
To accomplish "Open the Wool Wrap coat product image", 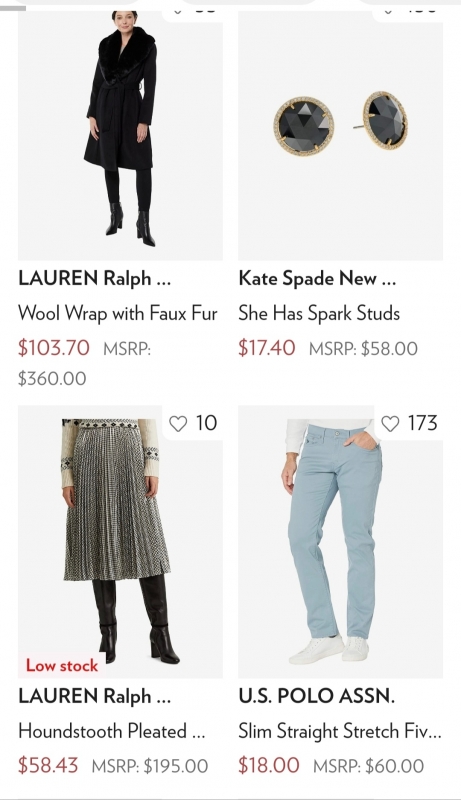I will pyautogui.click(x=120, y=136).
